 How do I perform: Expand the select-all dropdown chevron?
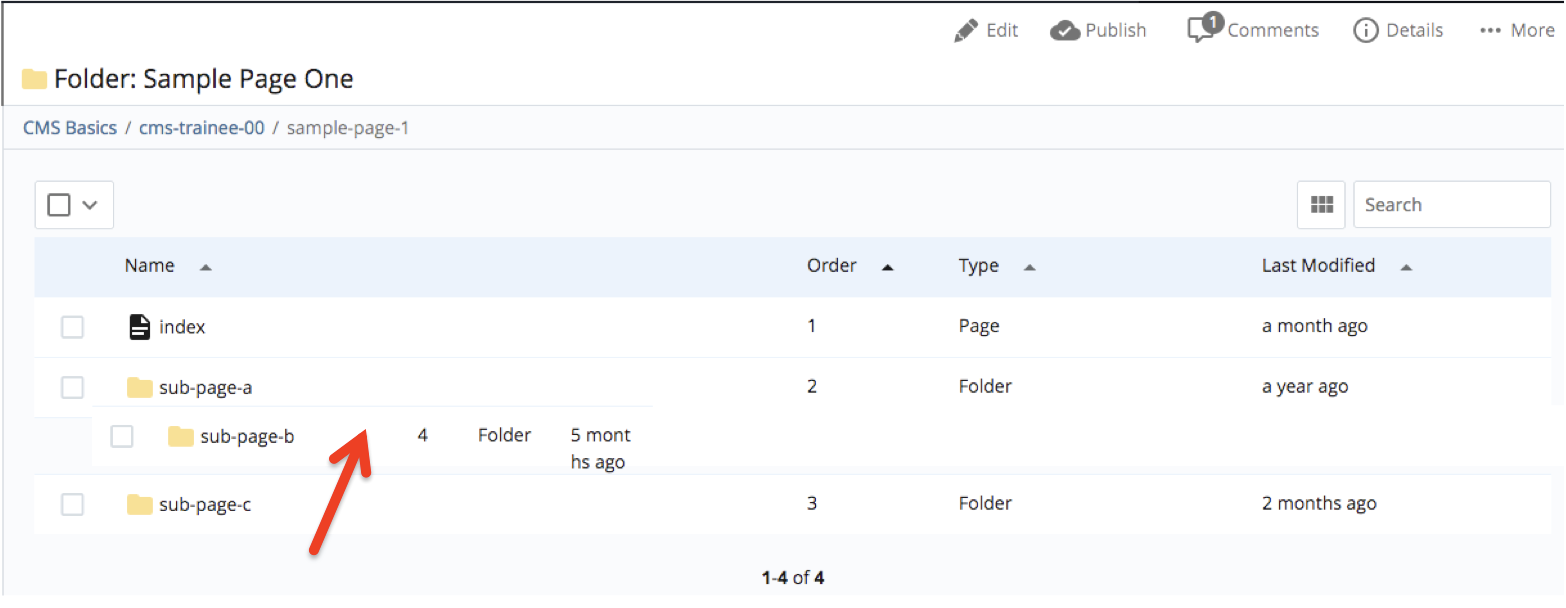tap(90, 205)
